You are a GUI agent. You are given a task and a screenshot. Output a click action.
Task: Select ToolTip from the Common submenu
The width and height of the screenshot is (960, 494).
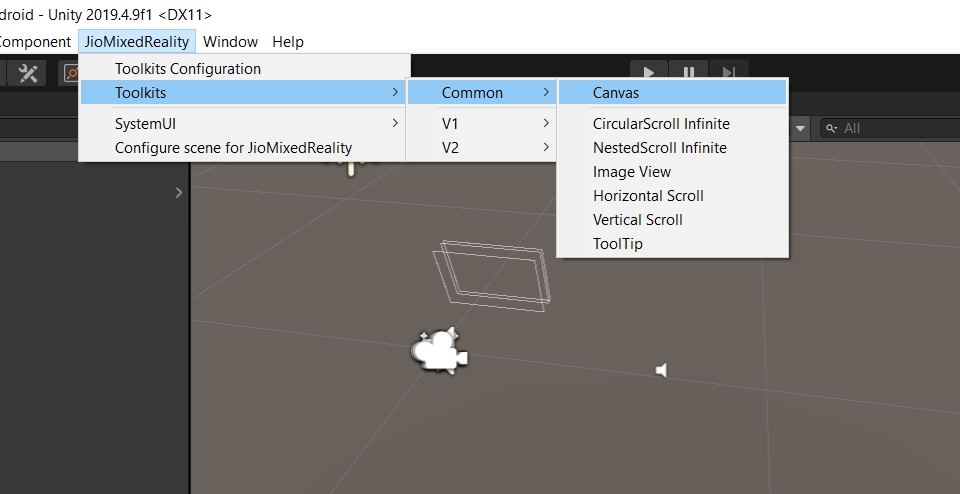point(618,244)
